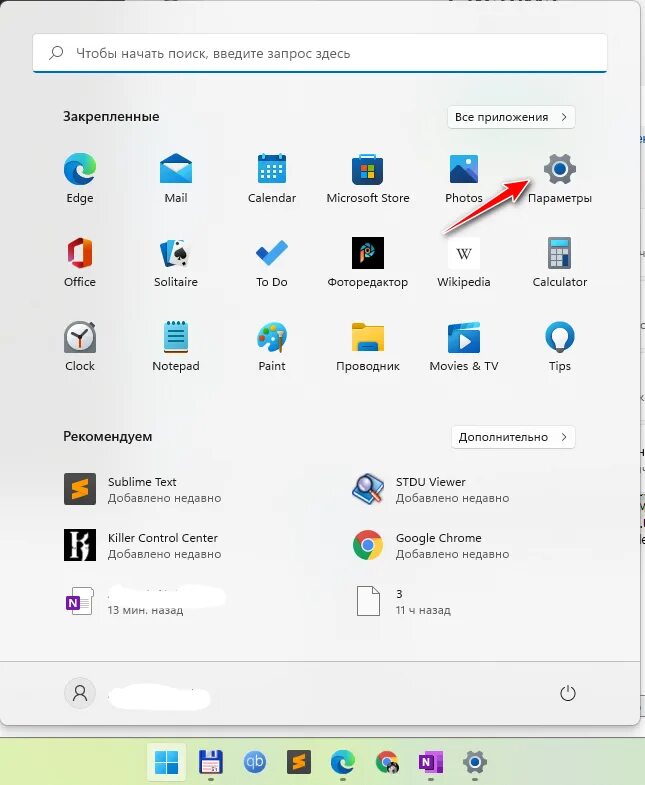Open Параметры settings gear in pinned apps
Screen dimensions: 645x785
(560, 179)
